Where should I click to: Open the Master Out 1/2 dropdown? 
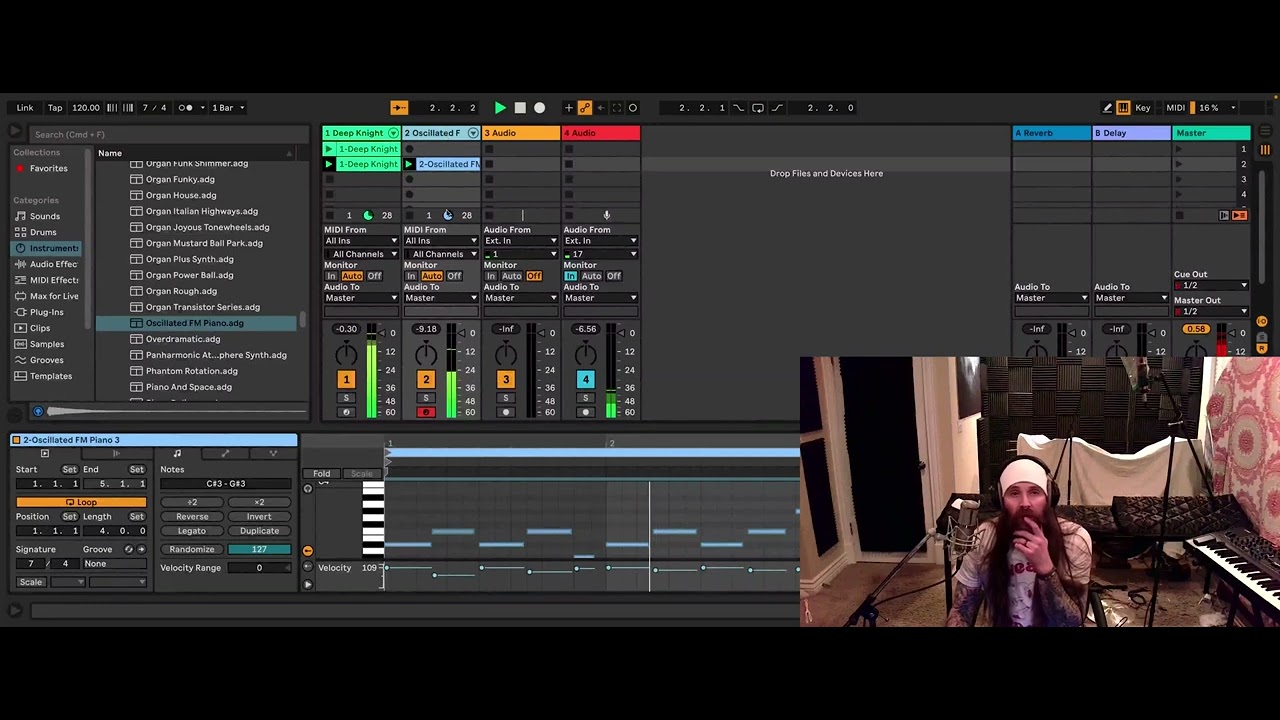click(1212, 311)
